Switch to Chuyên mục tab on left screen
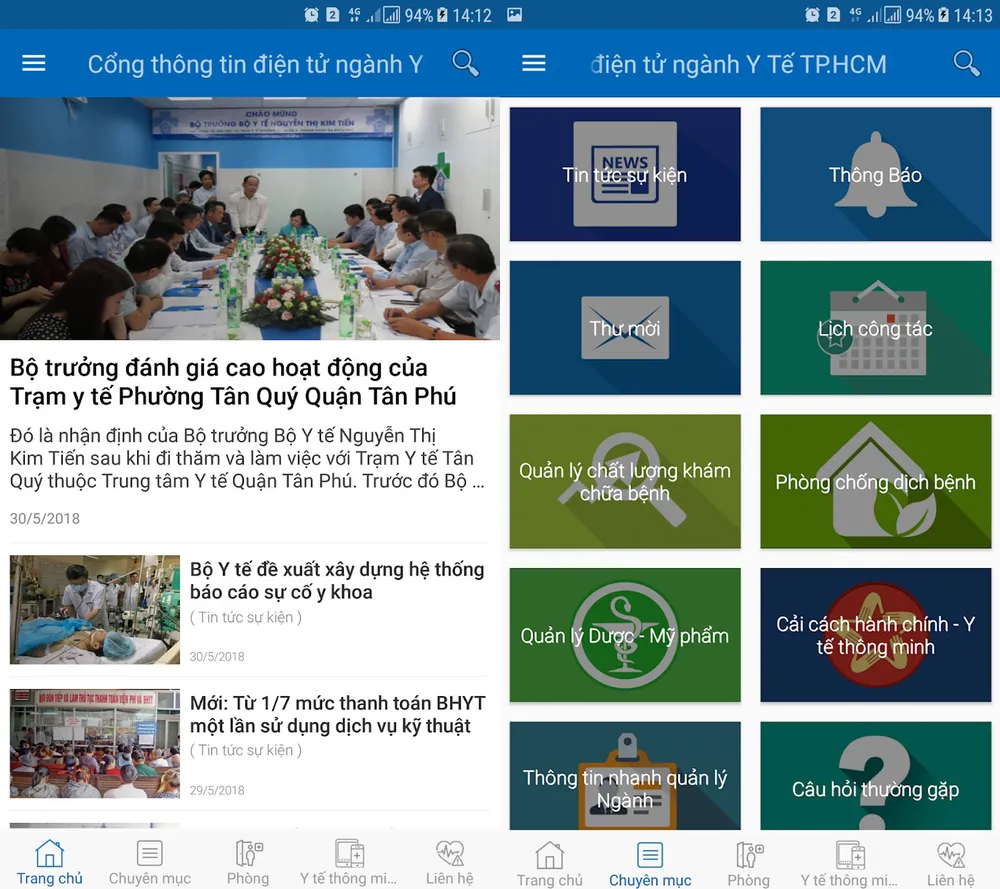 (150, 862)
